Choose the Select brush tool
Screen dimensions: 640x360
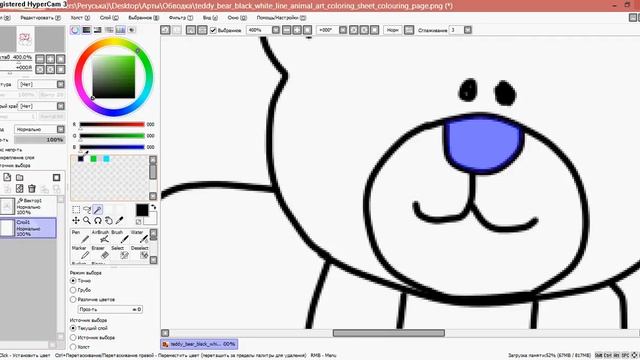120,252
